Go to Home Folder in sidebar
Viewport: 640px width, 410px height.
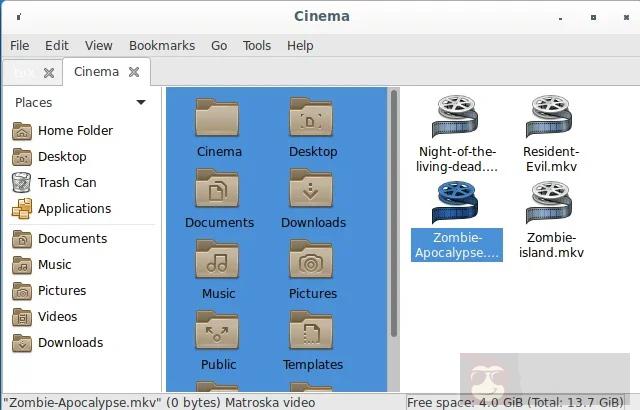(x=75, y=131)
